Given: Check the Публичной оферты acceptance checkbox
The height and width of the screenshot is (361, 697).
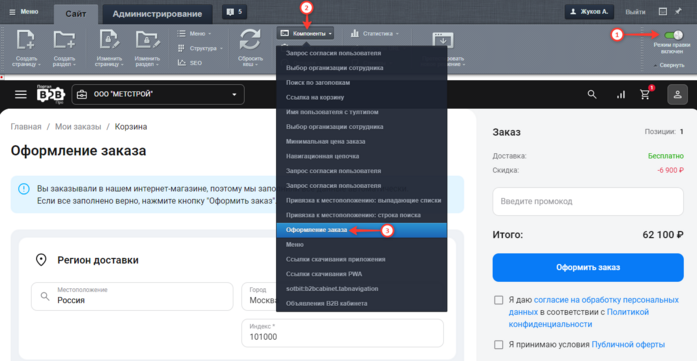Looking at the screenshot, I should click(499, 345).
